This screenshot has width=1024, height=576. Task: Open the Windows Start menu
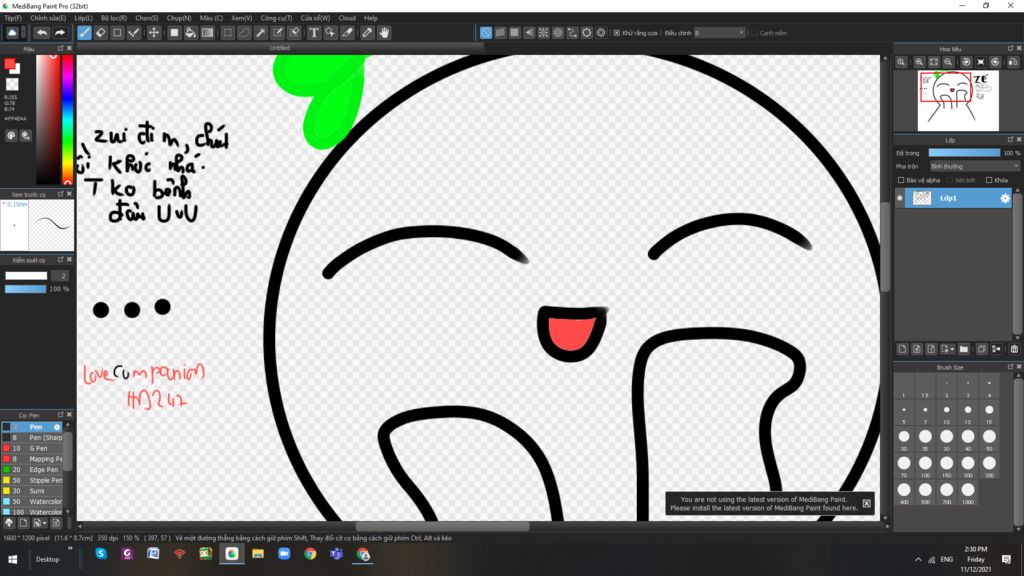(12, 560)
